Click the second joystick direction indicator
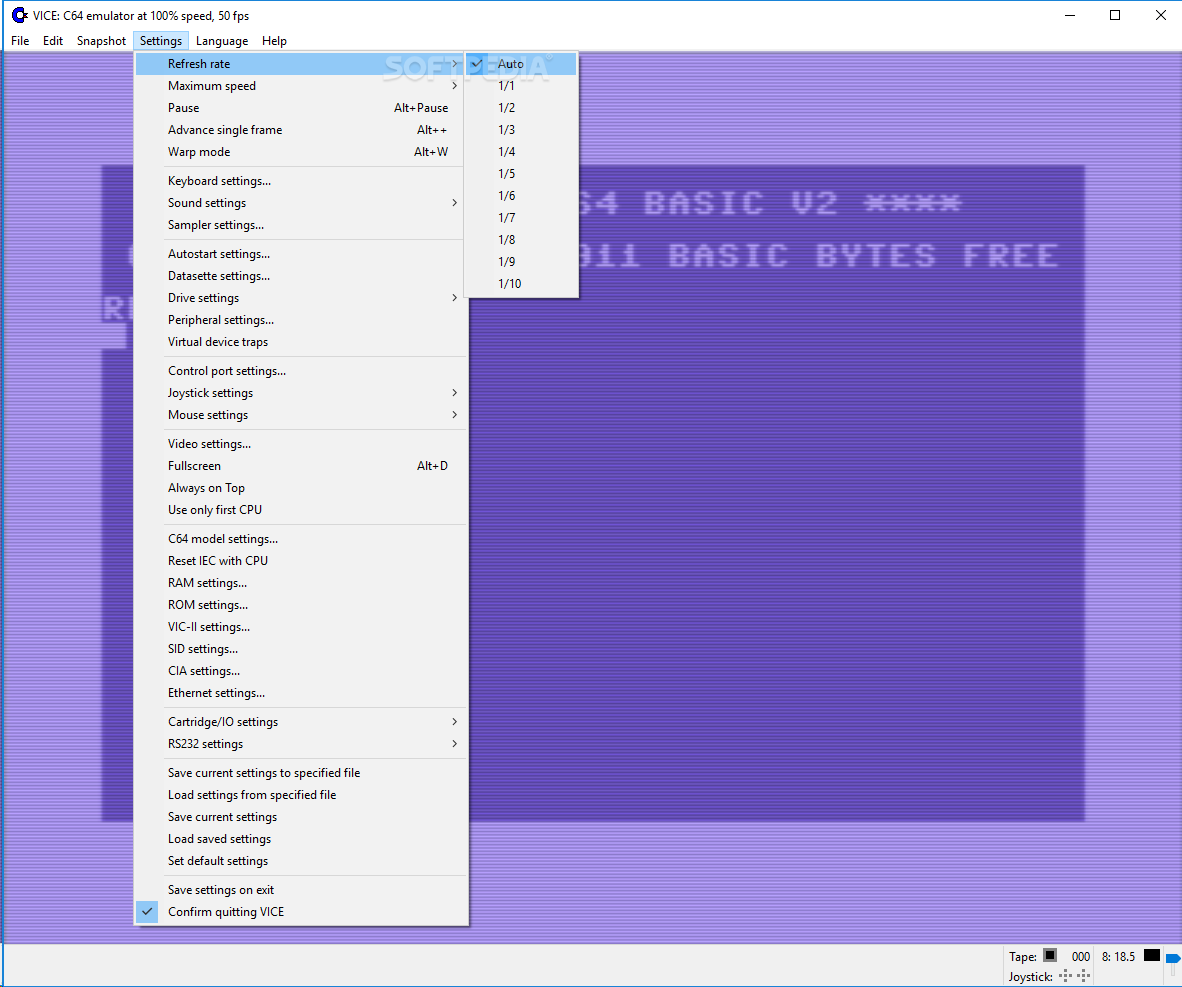The width and height of the screenshot is (1182, 987). (1083, 976)
